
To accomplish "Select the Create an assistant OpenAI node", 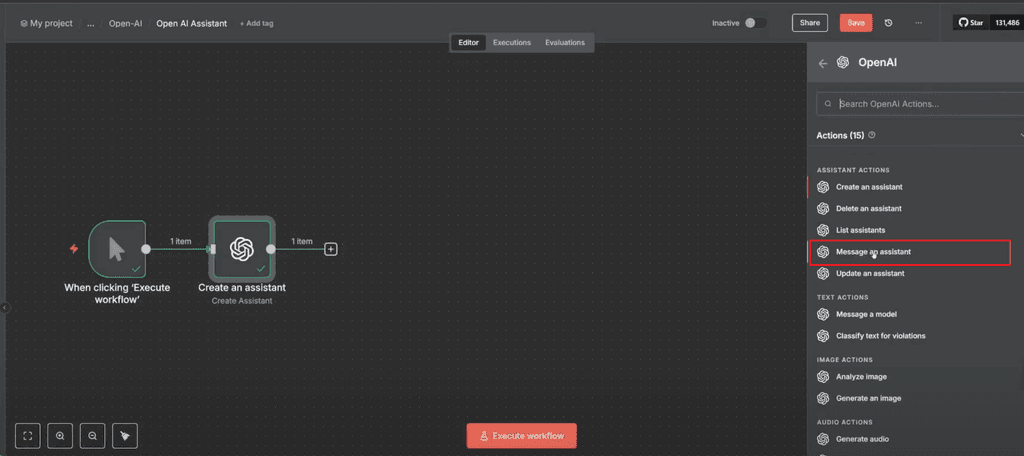I will (x=242, y=249).
